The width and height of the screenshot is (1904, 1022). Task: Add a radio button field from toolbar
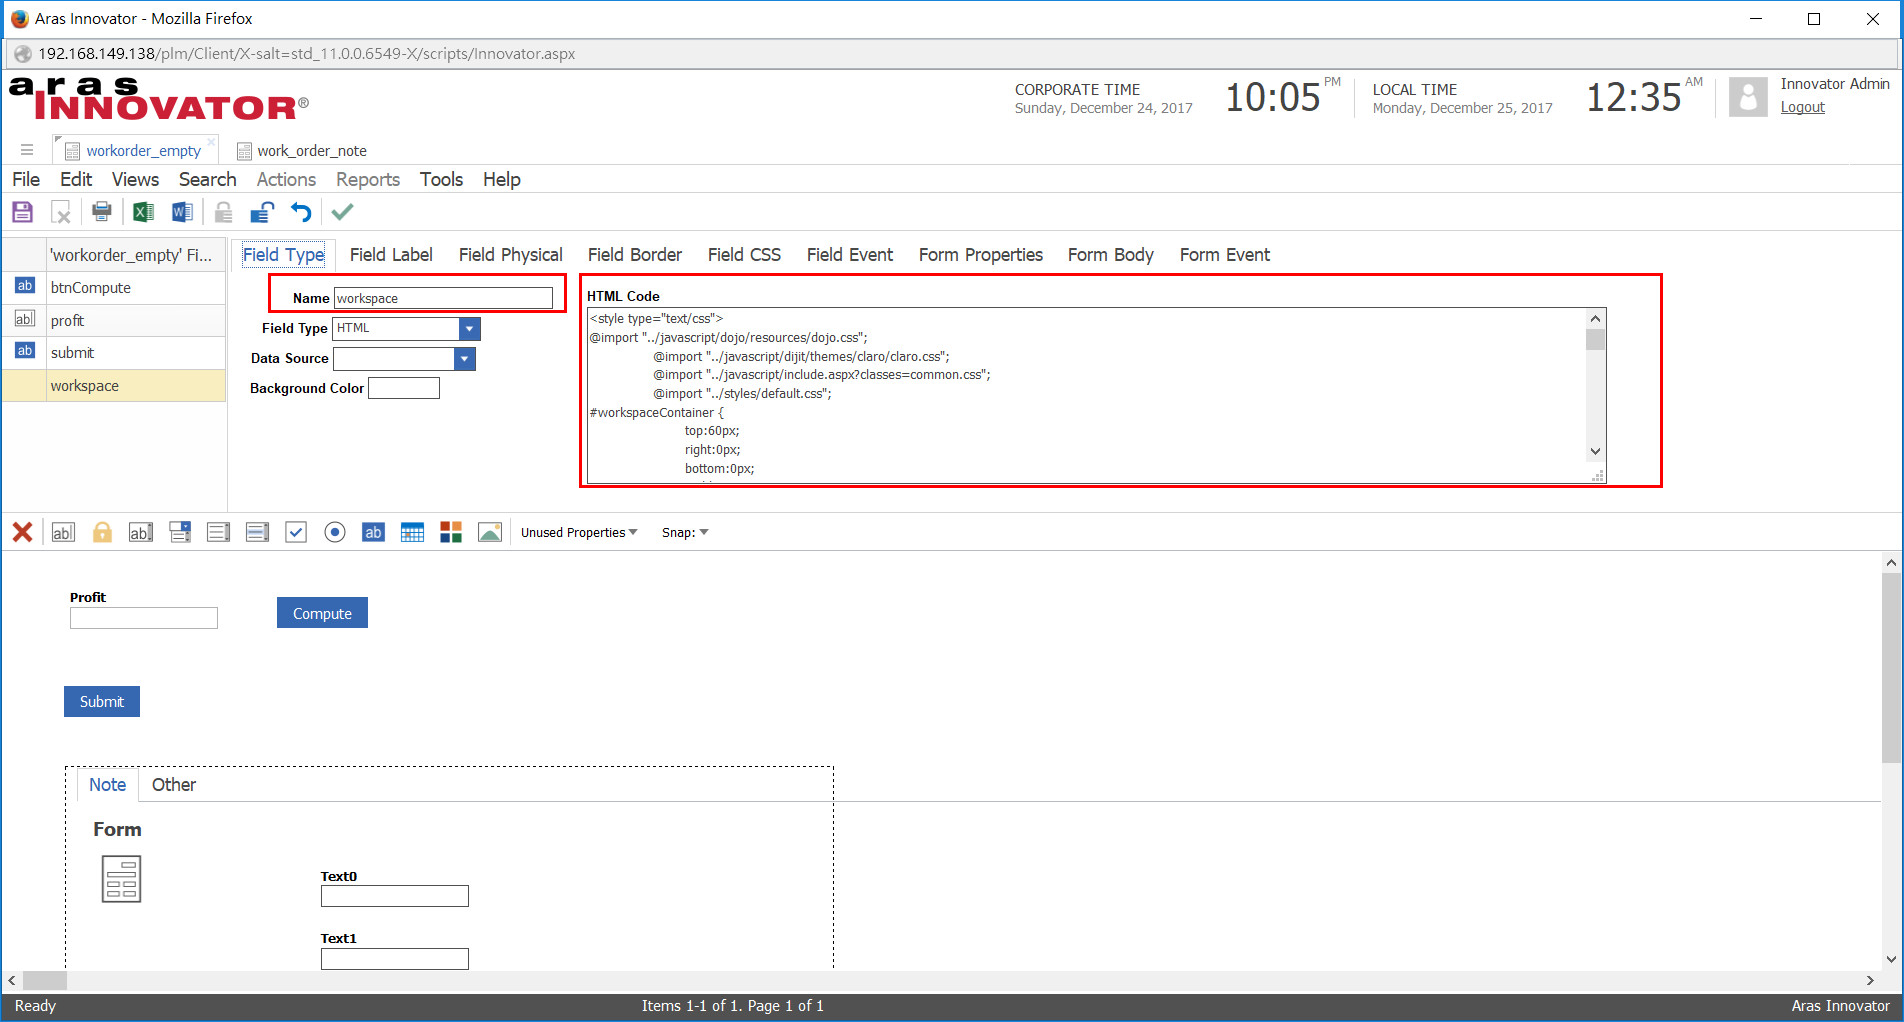tap(335, 532)
